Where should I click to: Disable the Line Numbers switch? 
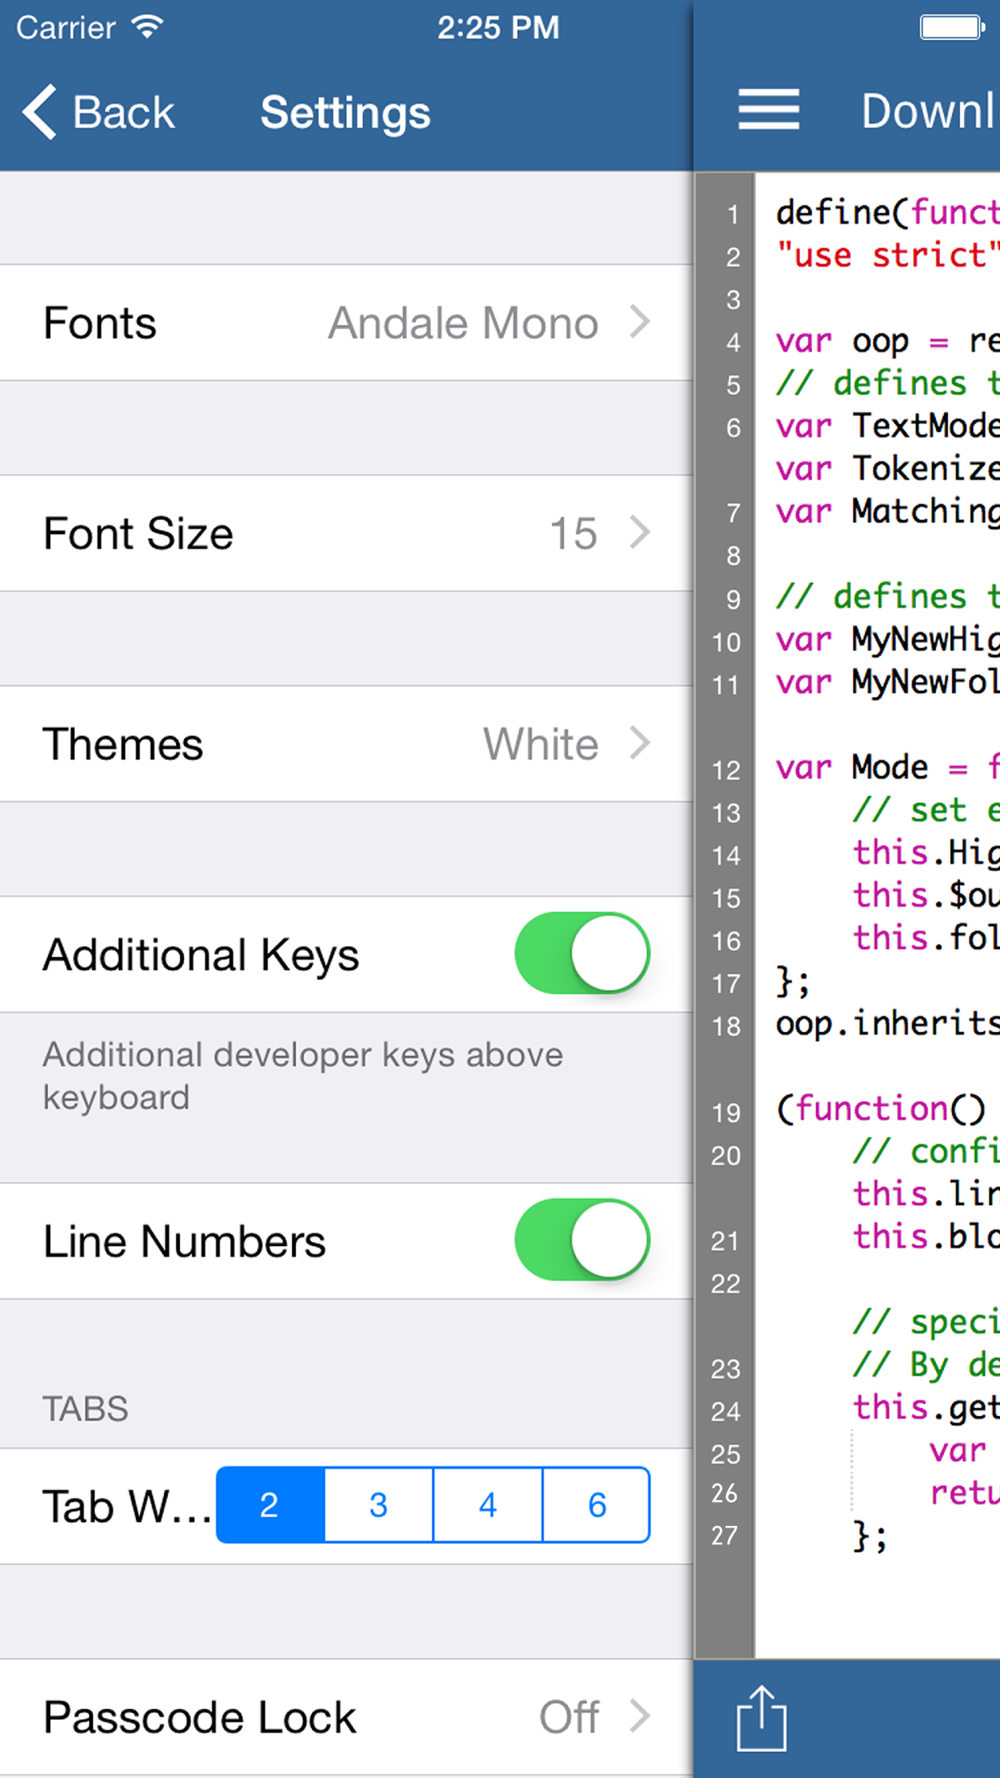[x=582, y=1240]
